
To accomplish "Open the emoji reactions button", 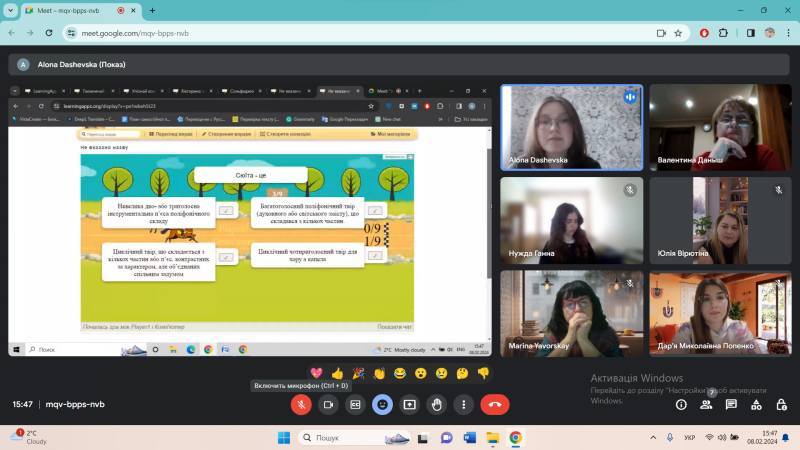I will click(x=382, y=405).
